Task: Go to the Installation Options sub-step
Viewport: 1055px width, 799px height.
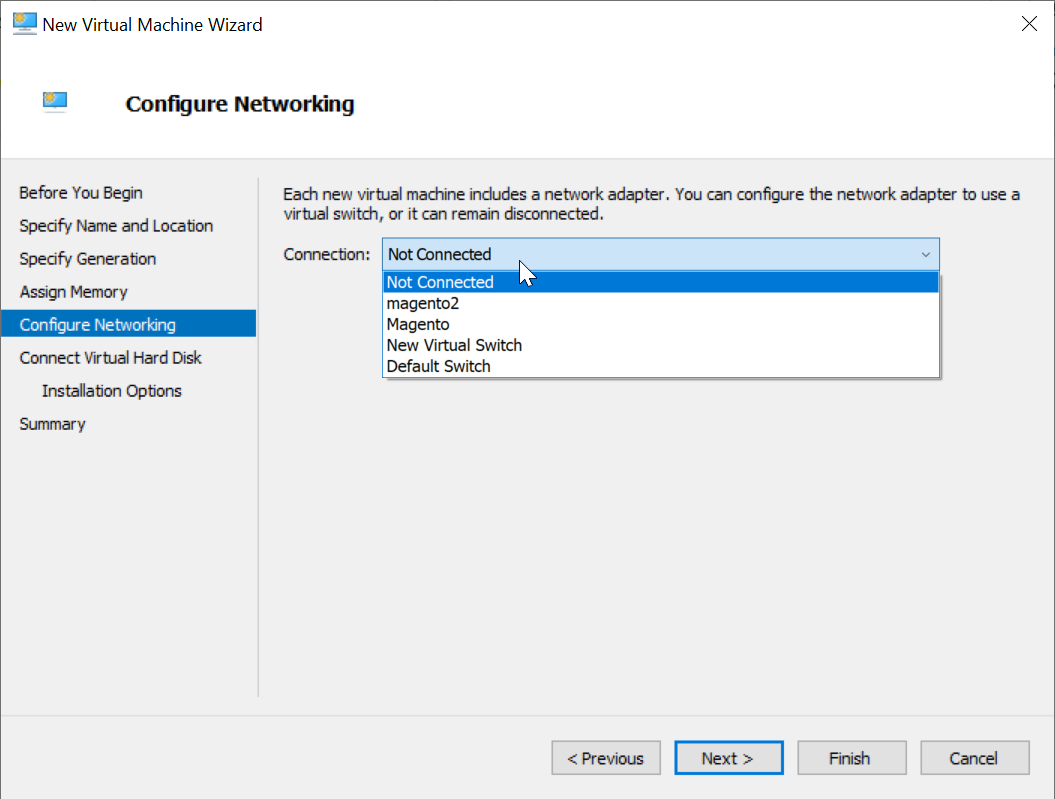Action: tap(112, 390)
